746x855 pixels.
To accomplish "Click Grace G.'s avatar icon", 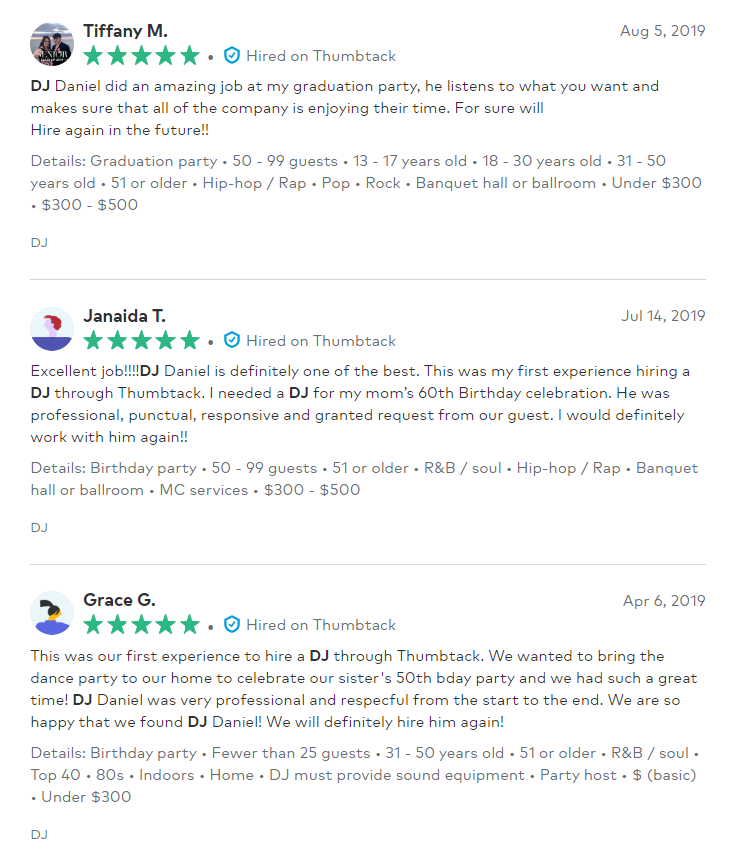I will pos(52,613).
